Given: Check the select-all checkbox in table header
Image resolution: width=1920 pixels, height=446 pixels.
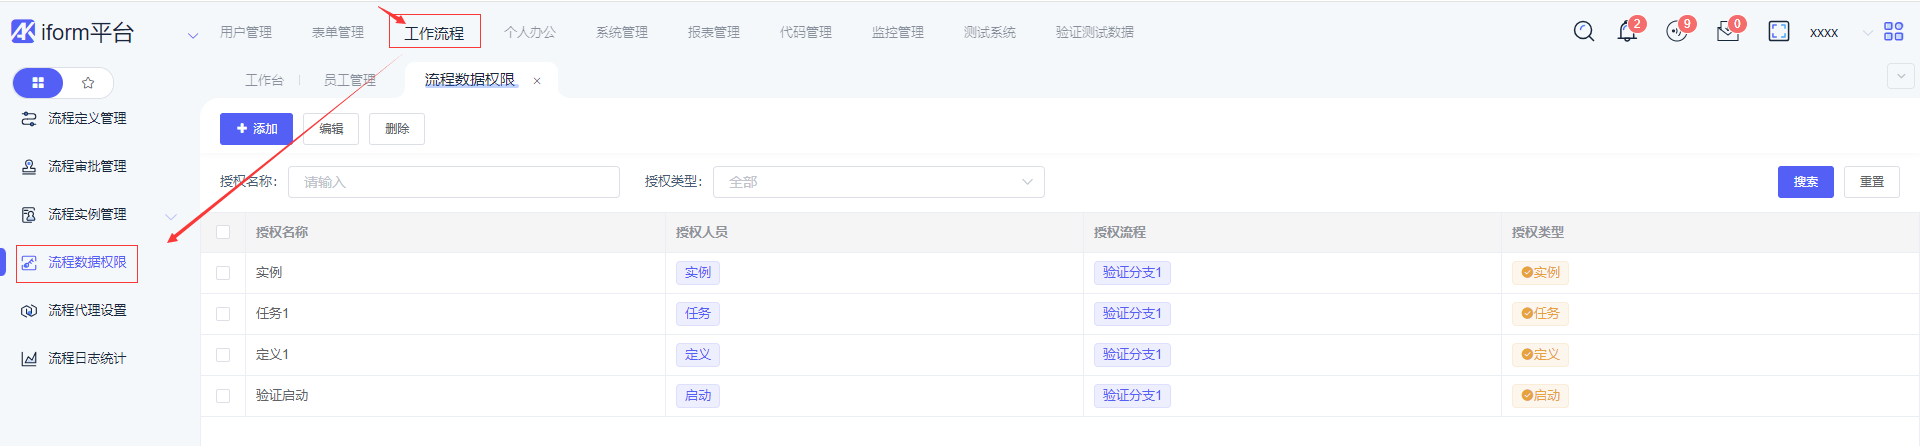Looking at the screenshot, I should 223,232.
